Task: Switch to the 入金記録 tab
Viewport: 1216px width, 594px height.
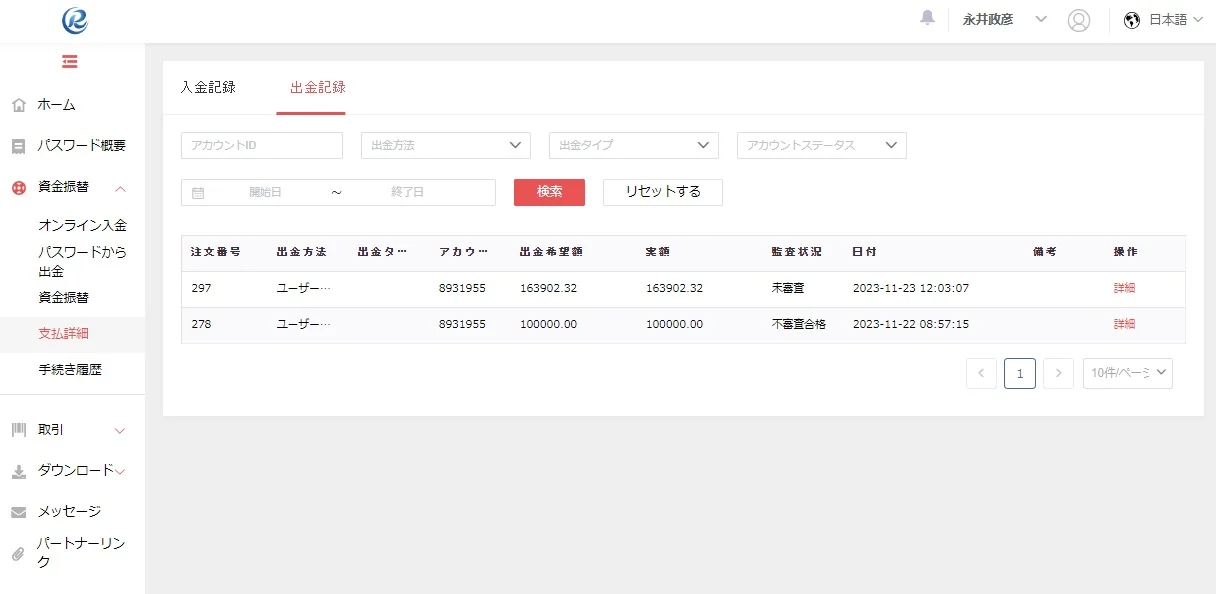Action: coord(209,87)
